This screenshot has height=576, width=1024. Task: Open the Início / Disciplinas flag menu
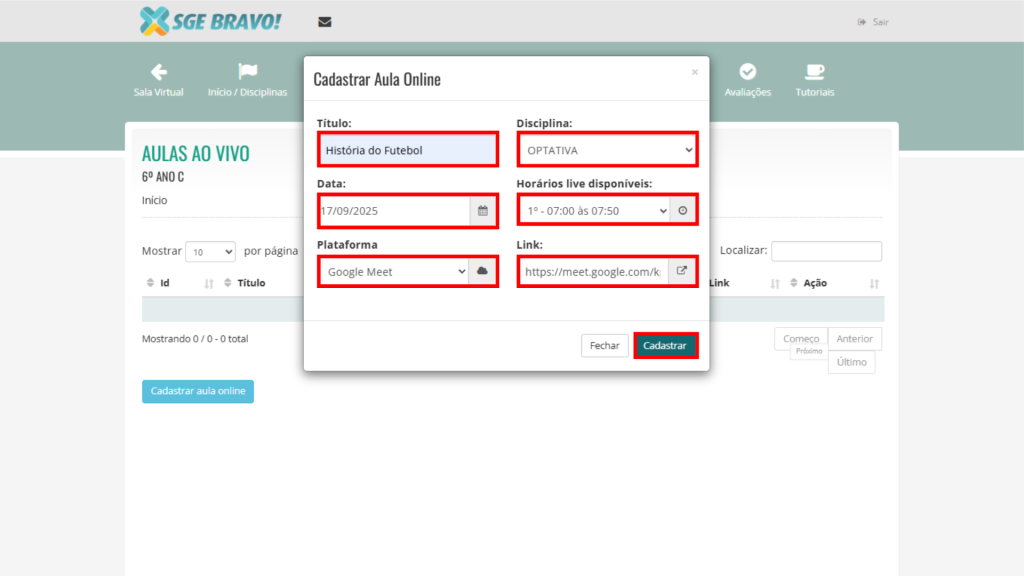[x=247, y=72]
